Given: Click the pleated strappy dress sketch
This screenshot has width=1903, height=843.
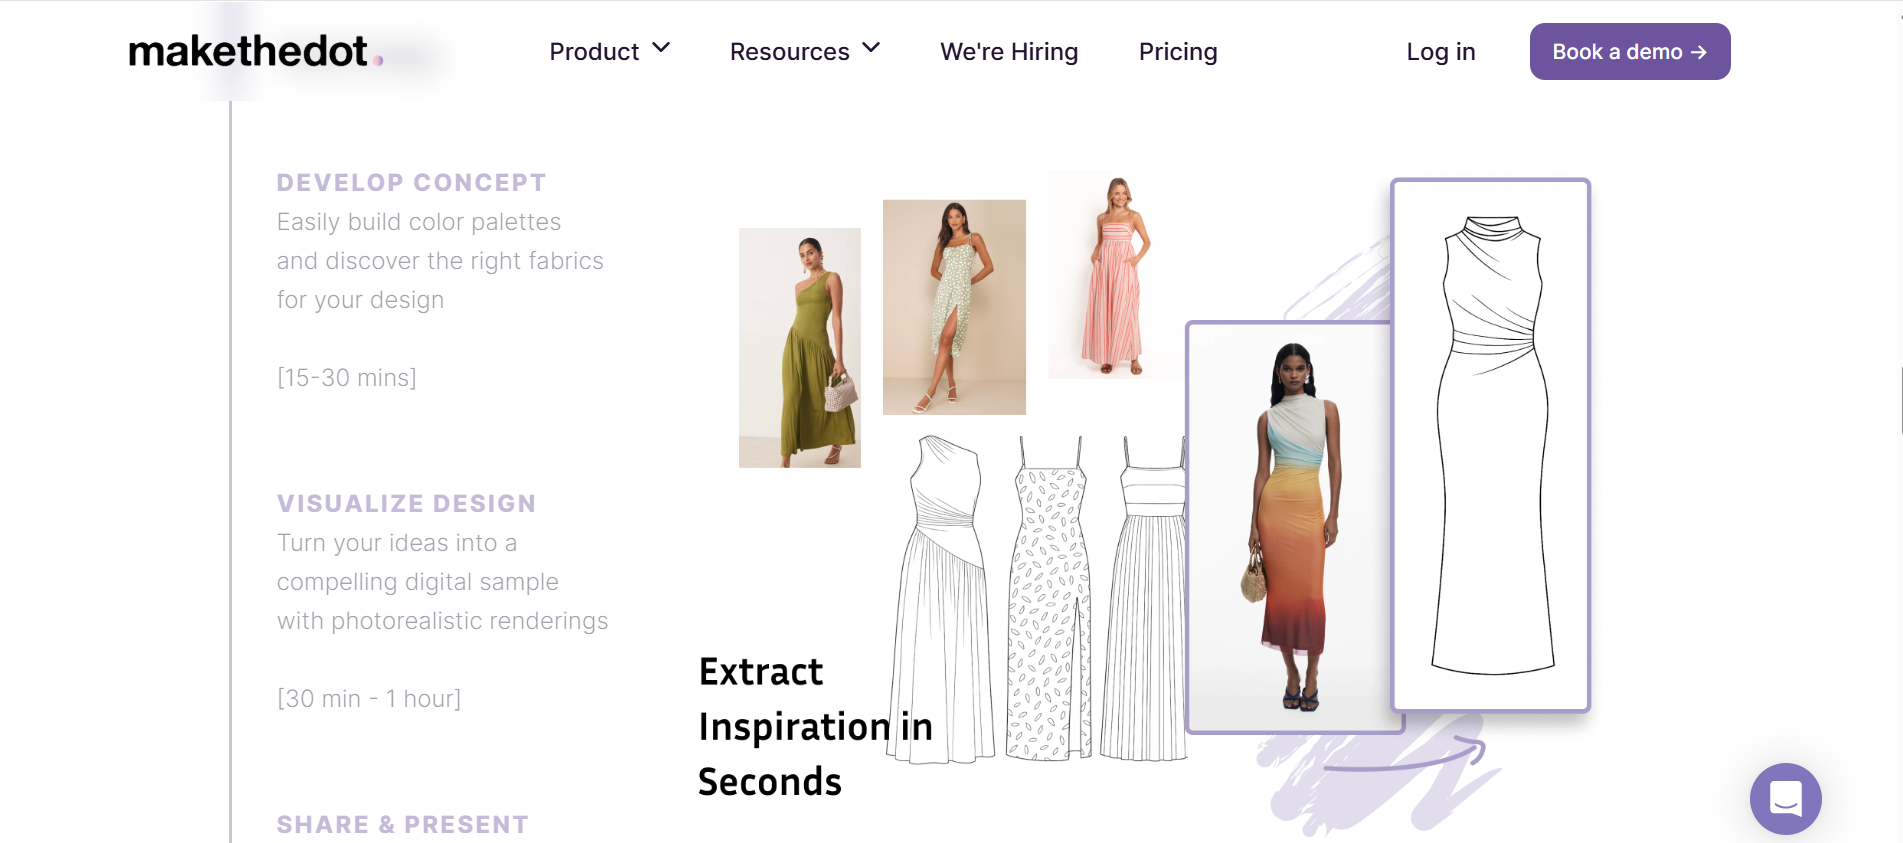Looking at the screenshot, I should (1144, 598).
